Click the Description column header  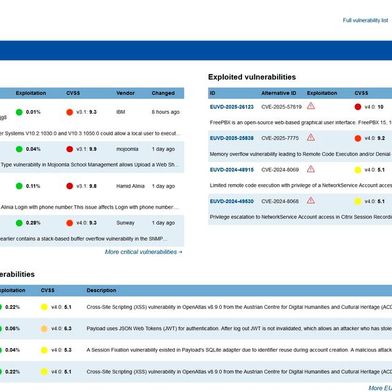101,290
